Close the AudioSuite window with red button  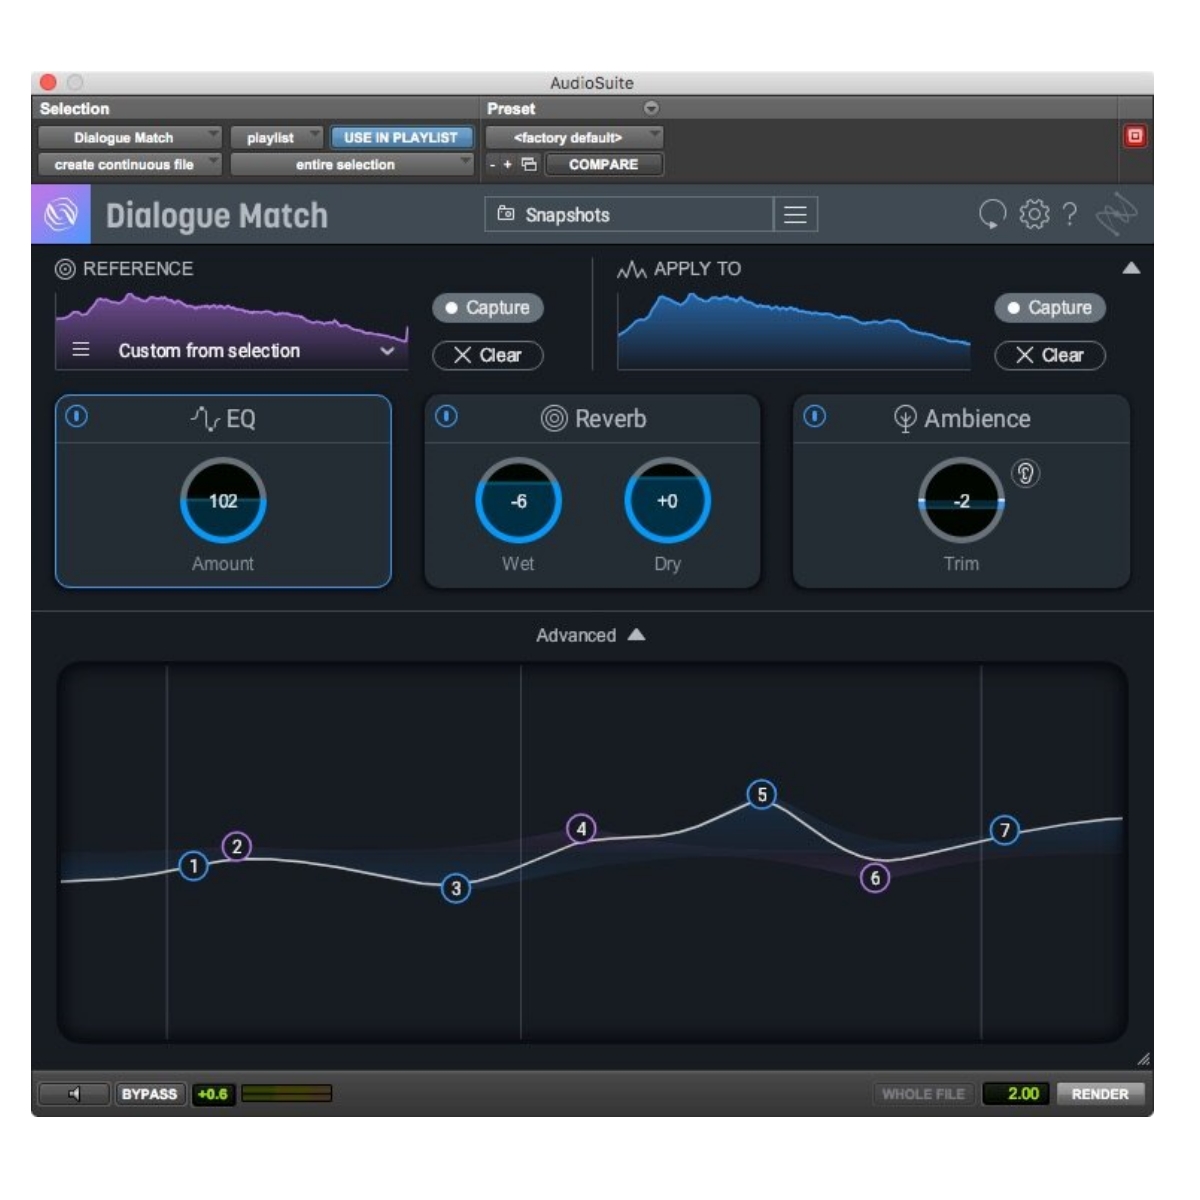(48, 82)
